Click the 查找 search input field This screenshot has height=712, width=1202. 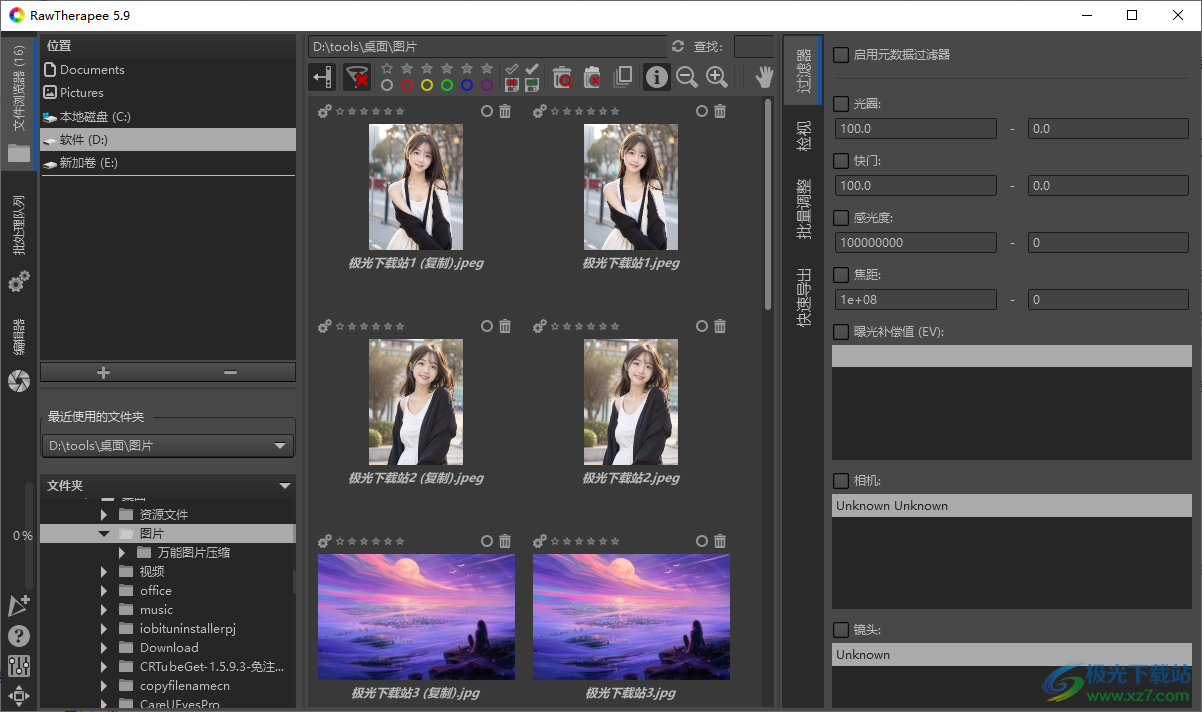754,46
